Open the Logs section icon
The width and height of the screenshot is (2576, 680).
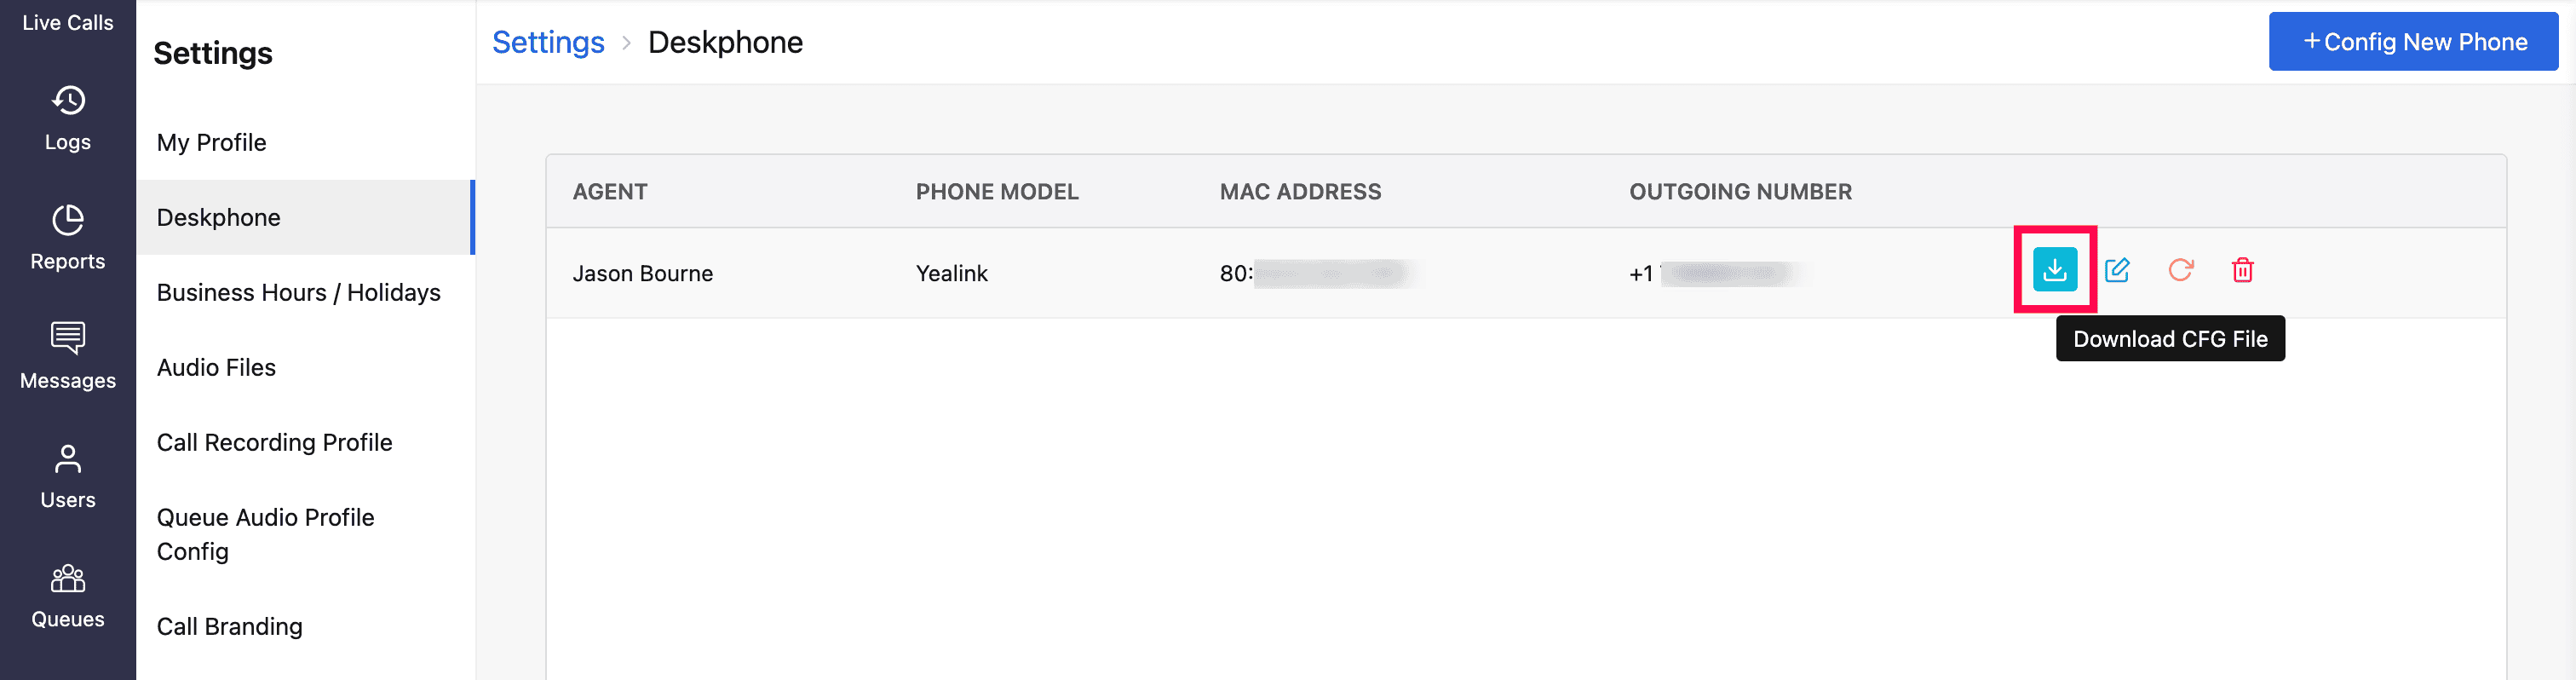pos(68,101)
